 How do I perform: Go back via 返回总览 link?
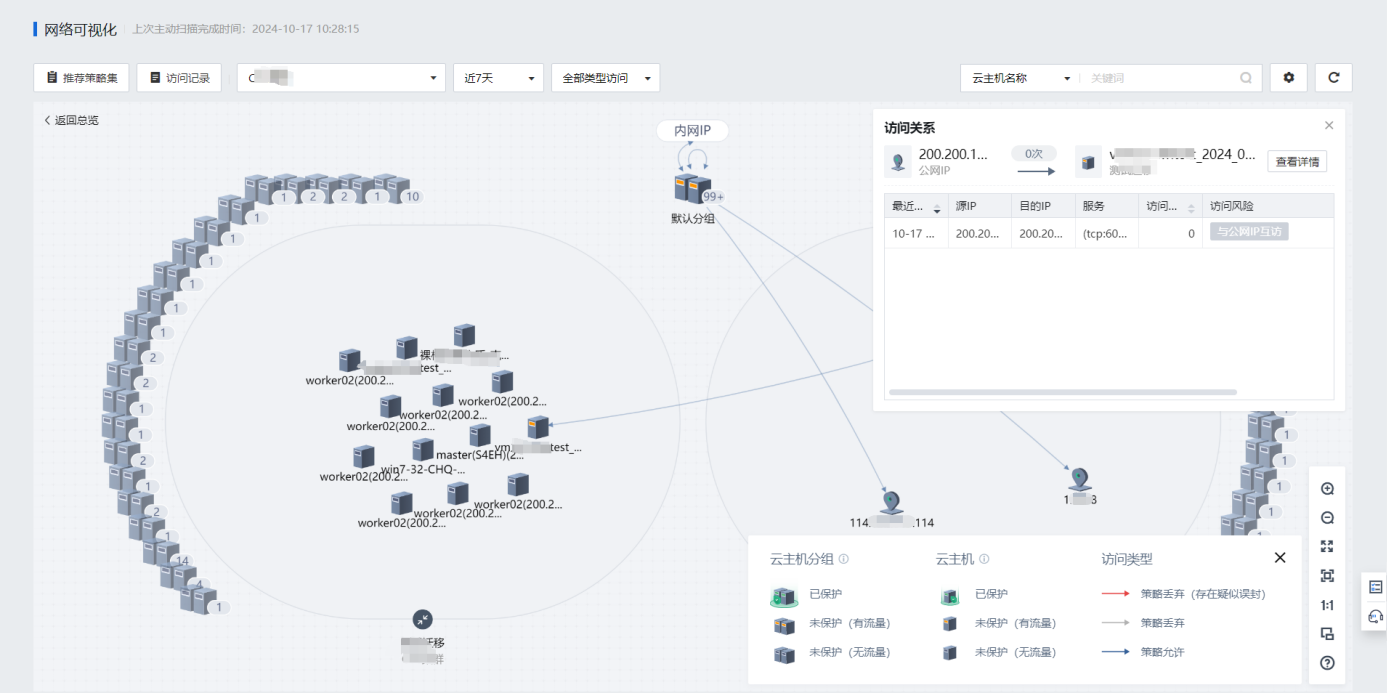coord(71,120)
